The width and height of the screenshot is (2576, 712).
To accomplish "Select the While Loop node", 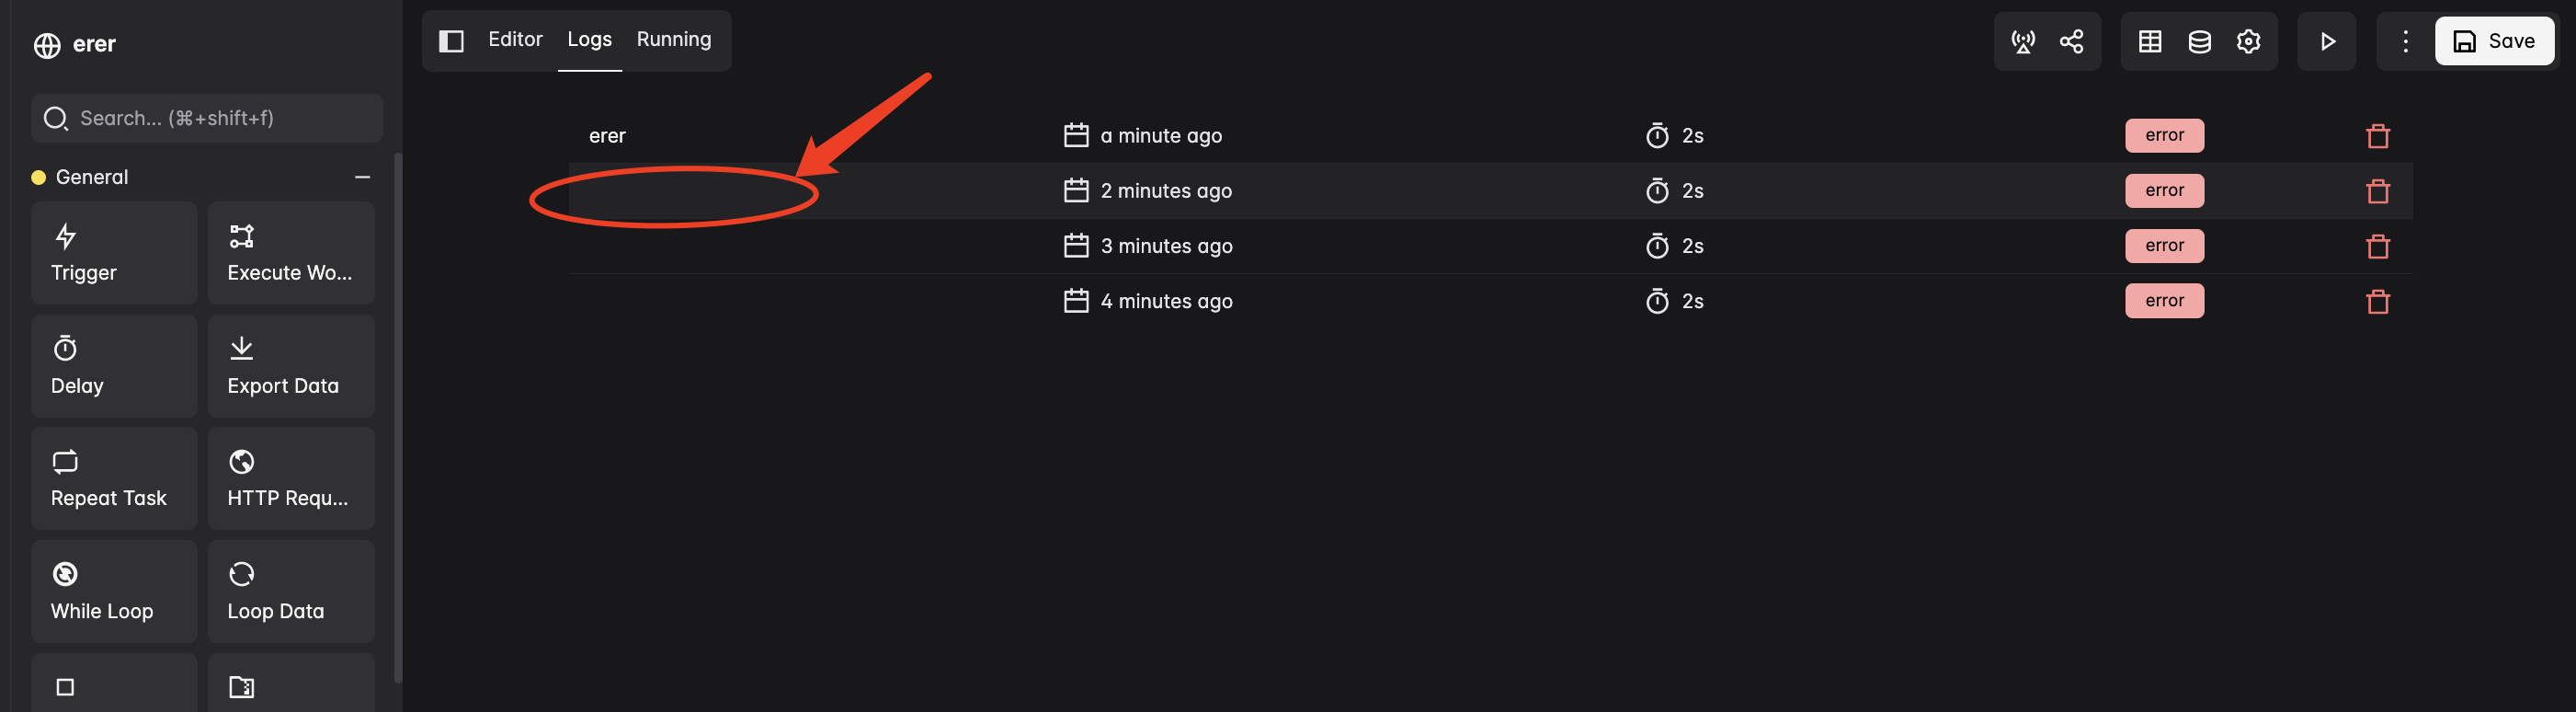I will pos(113,591).
